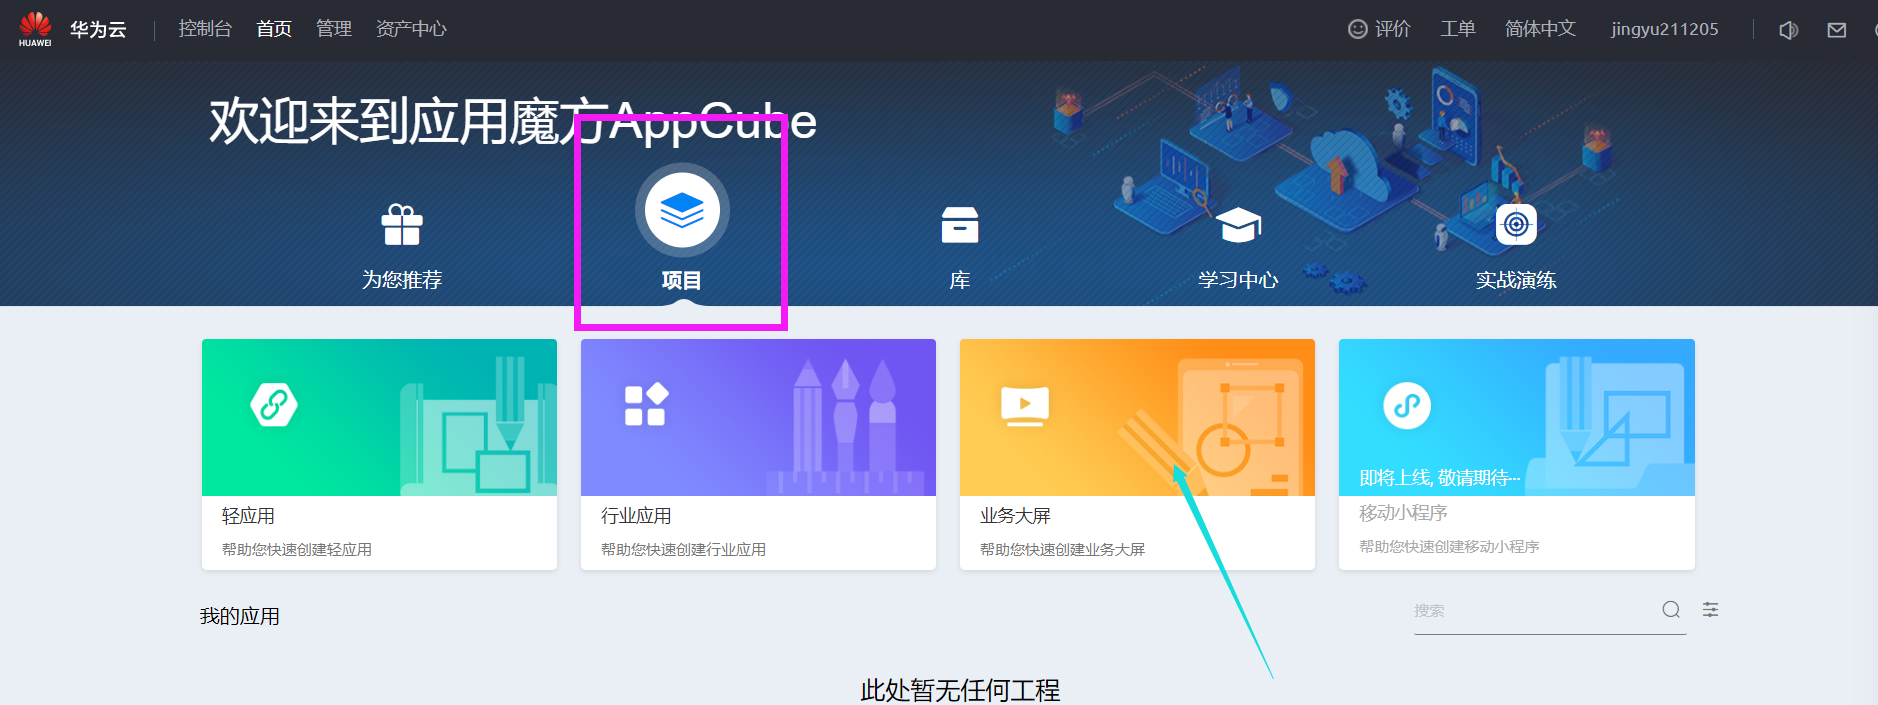Select the 项目 tab label
1878x705 pixels.
click(x=682, y=281)
